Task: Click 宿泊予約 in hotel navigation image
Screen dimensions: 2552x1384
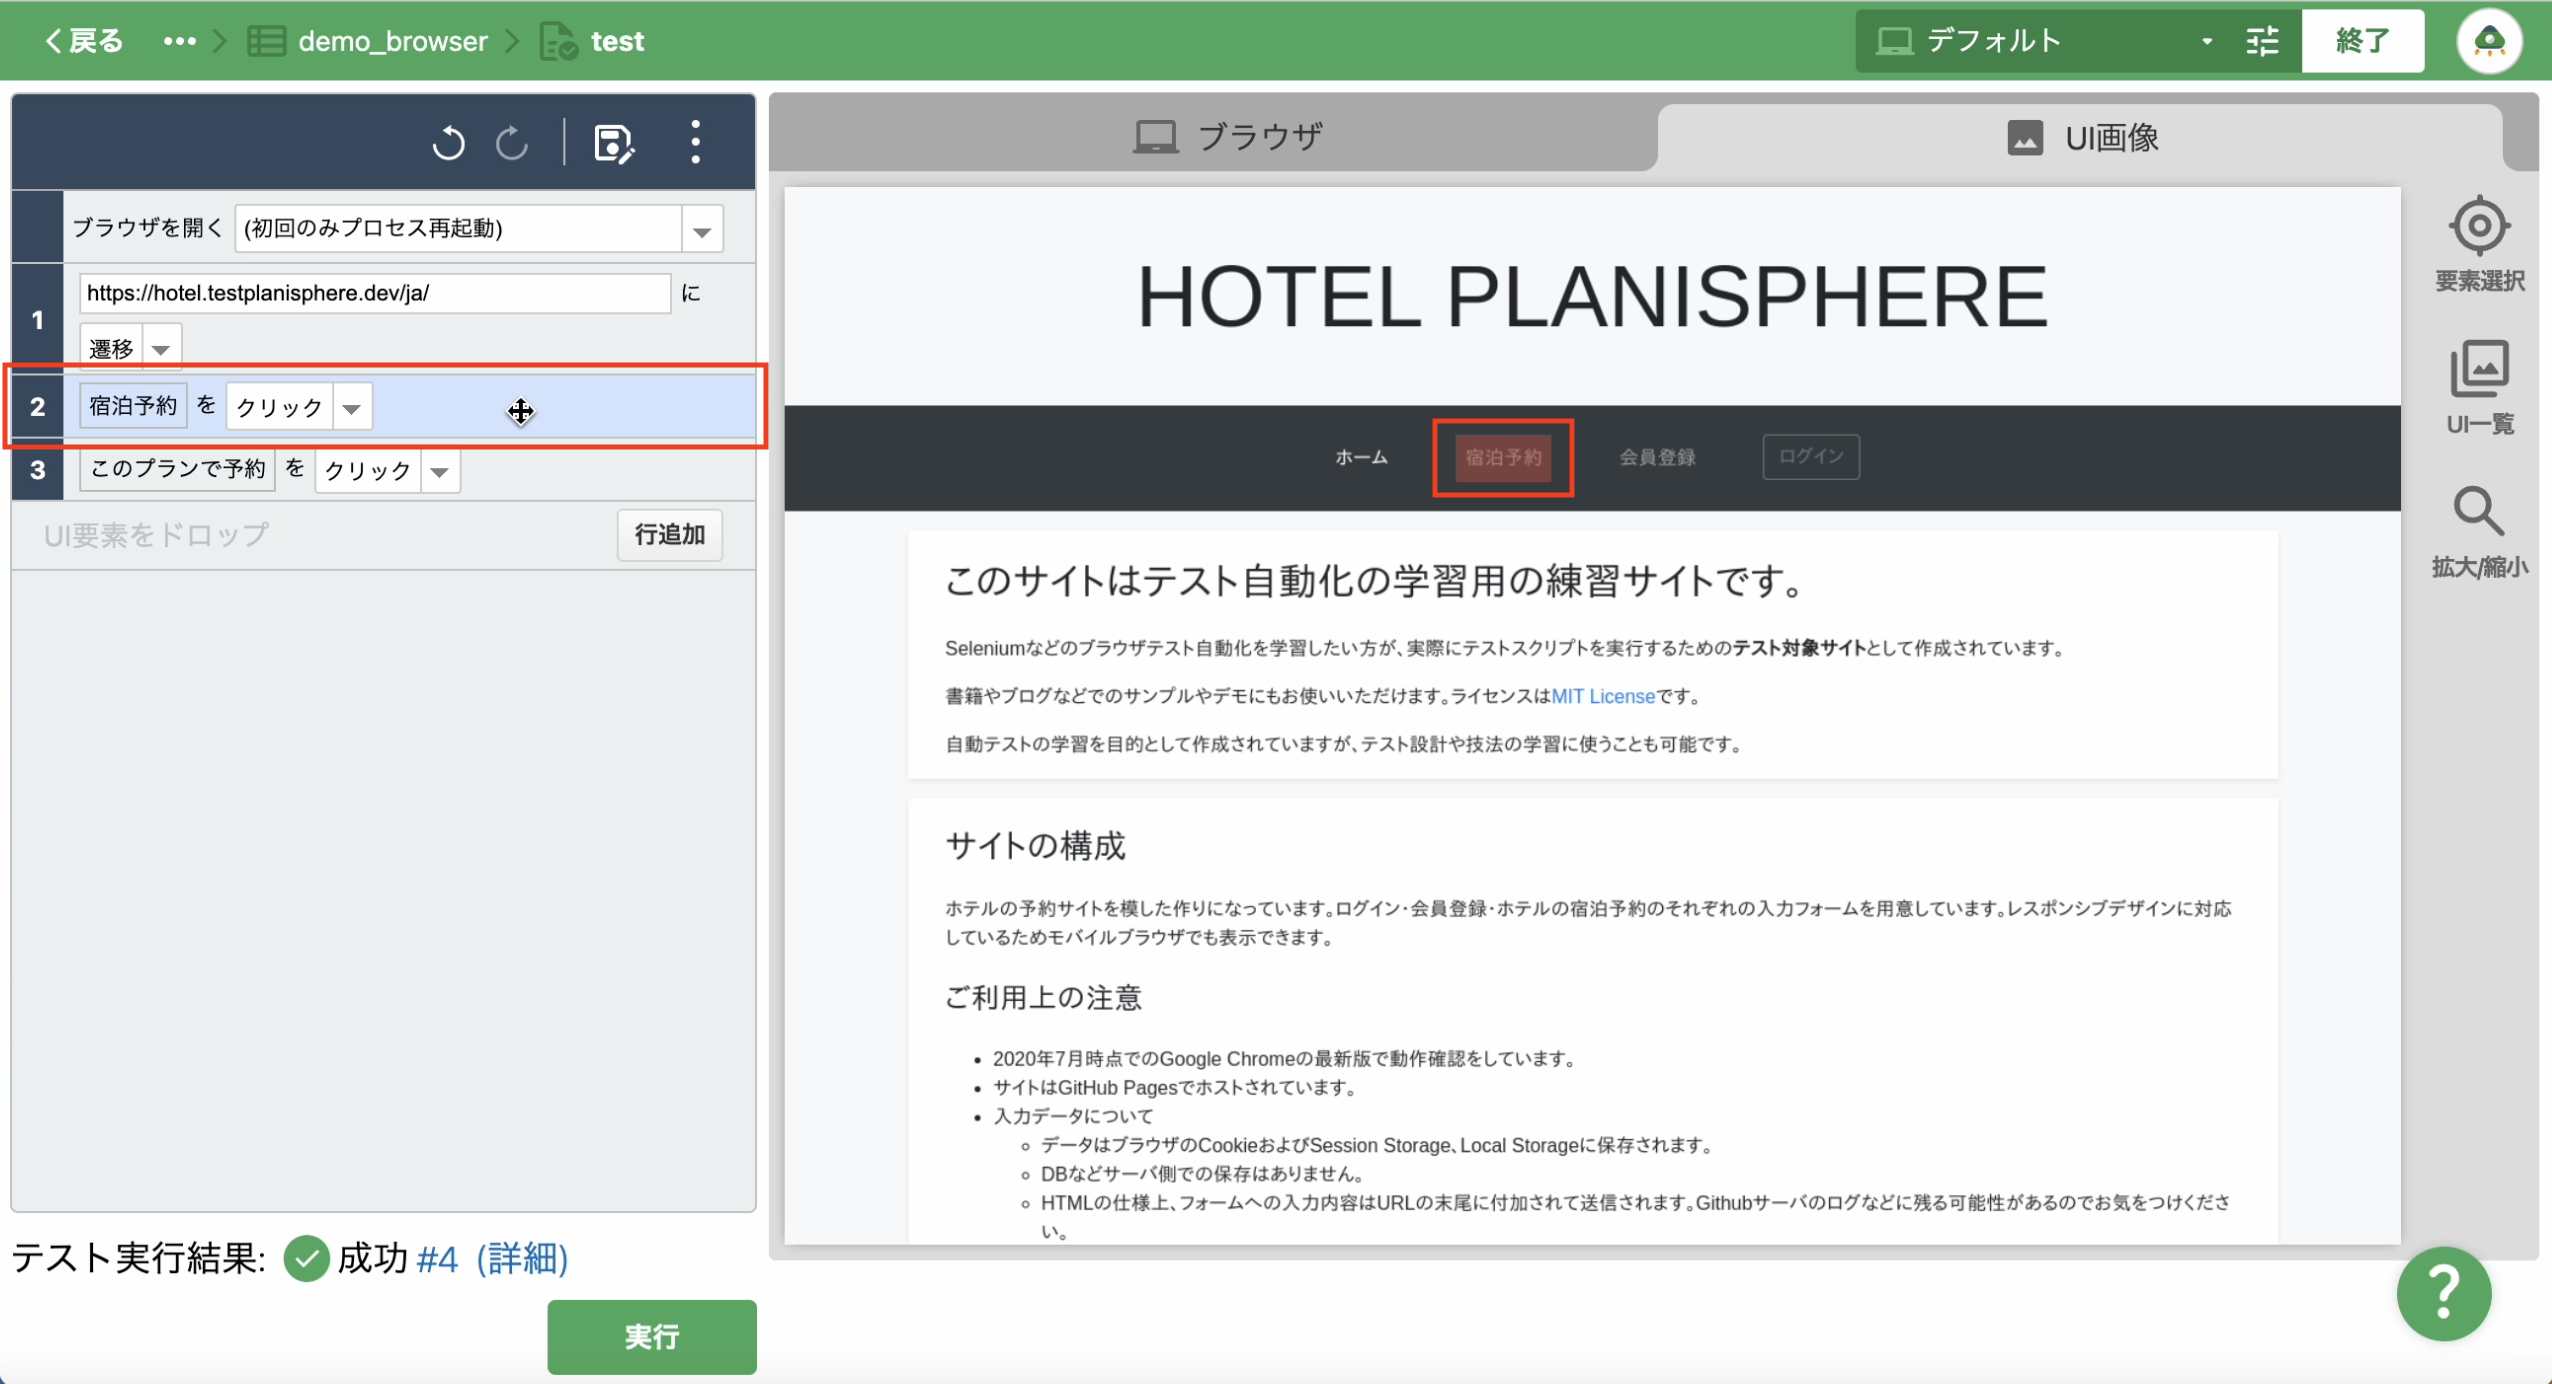Action: [x=1503, y=458]
